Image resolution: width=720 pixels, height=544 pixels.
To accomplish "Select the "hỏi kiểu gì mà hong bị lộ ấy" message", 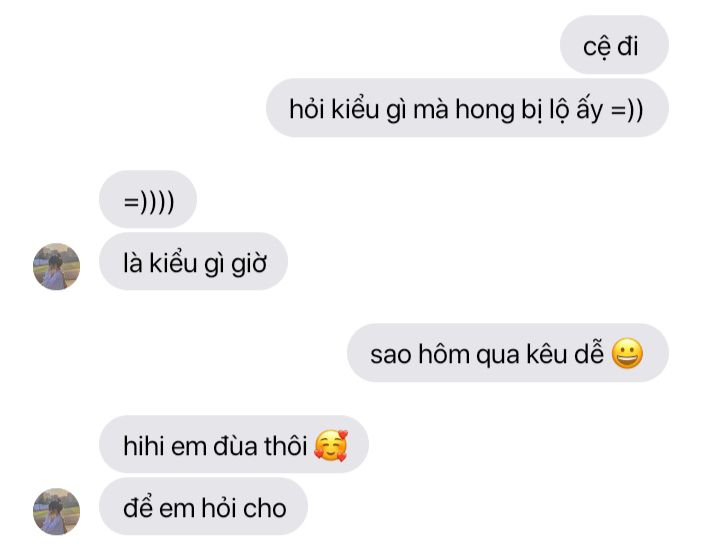I will pos(467,108).
